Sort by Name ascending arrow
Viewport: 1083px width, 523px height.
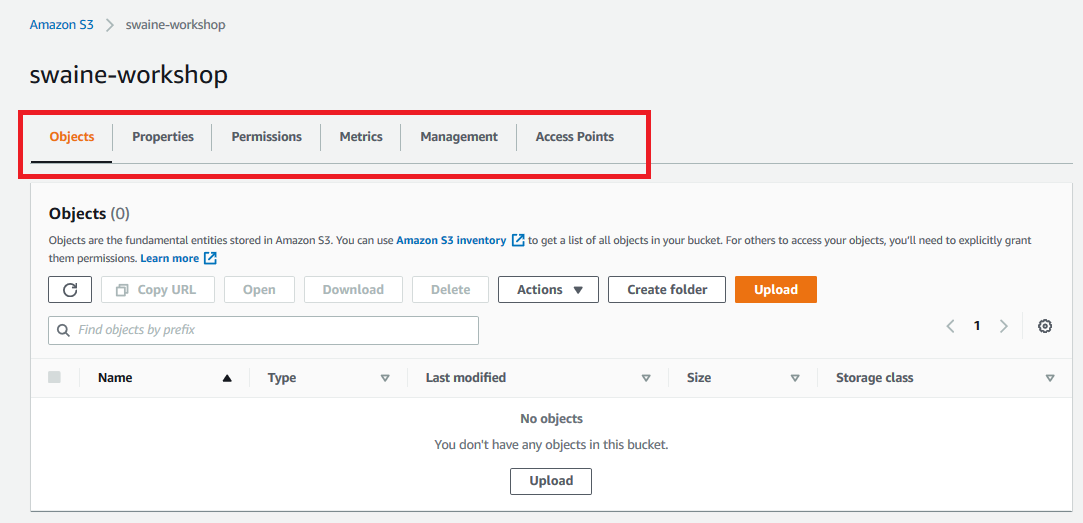coord(227,378)
